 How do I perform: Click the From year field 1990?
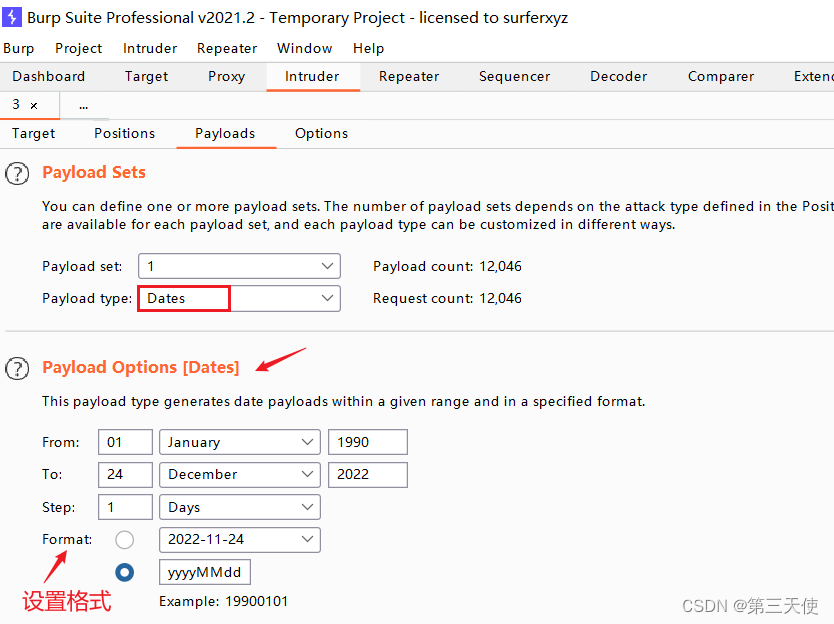click(x=368, y=442)
